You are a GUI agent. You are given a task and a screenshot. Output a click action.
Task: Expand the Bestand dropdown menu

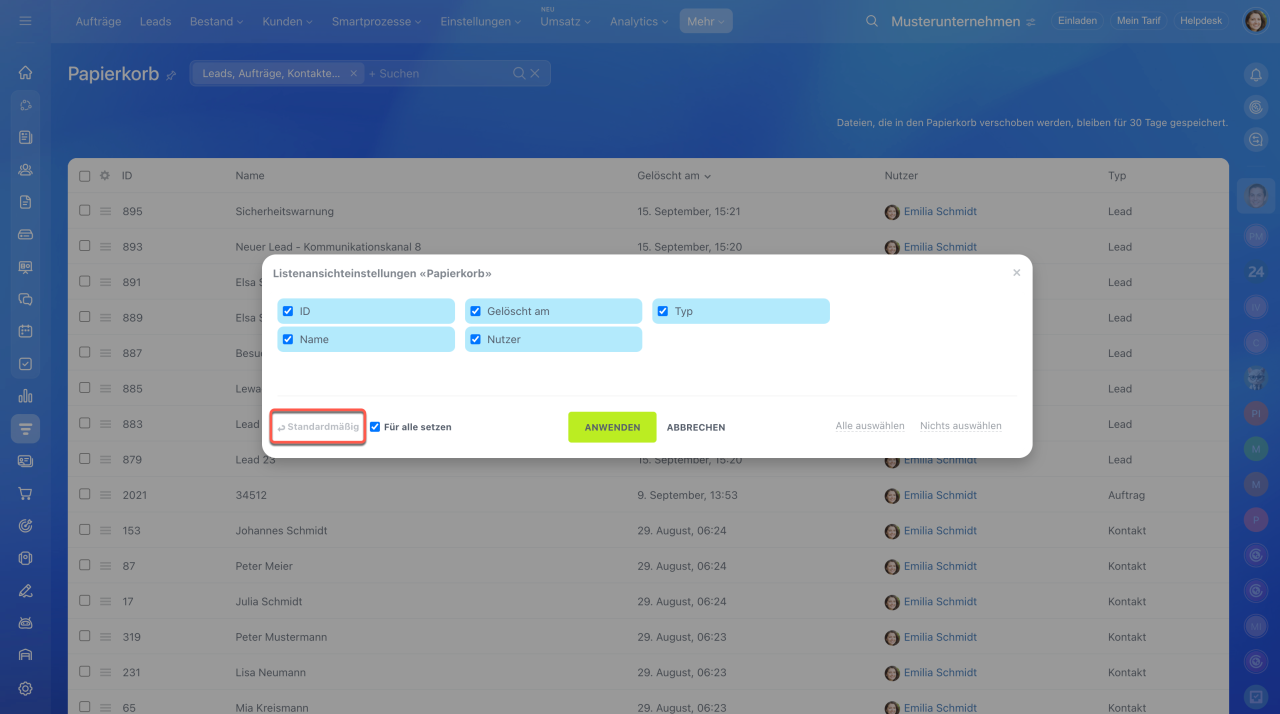pos(216,21)
